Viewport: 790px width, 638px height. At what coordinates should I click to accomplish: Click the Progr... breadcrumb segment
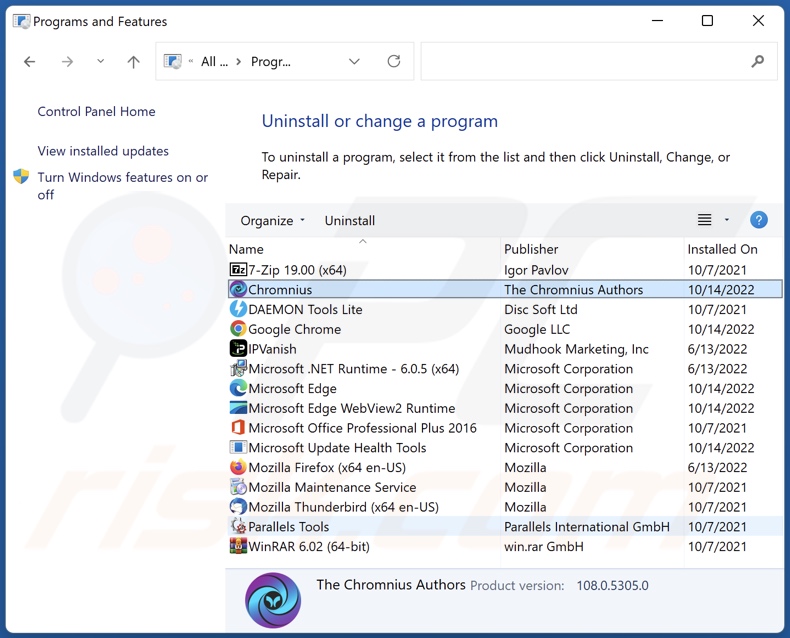click(271, 61)
